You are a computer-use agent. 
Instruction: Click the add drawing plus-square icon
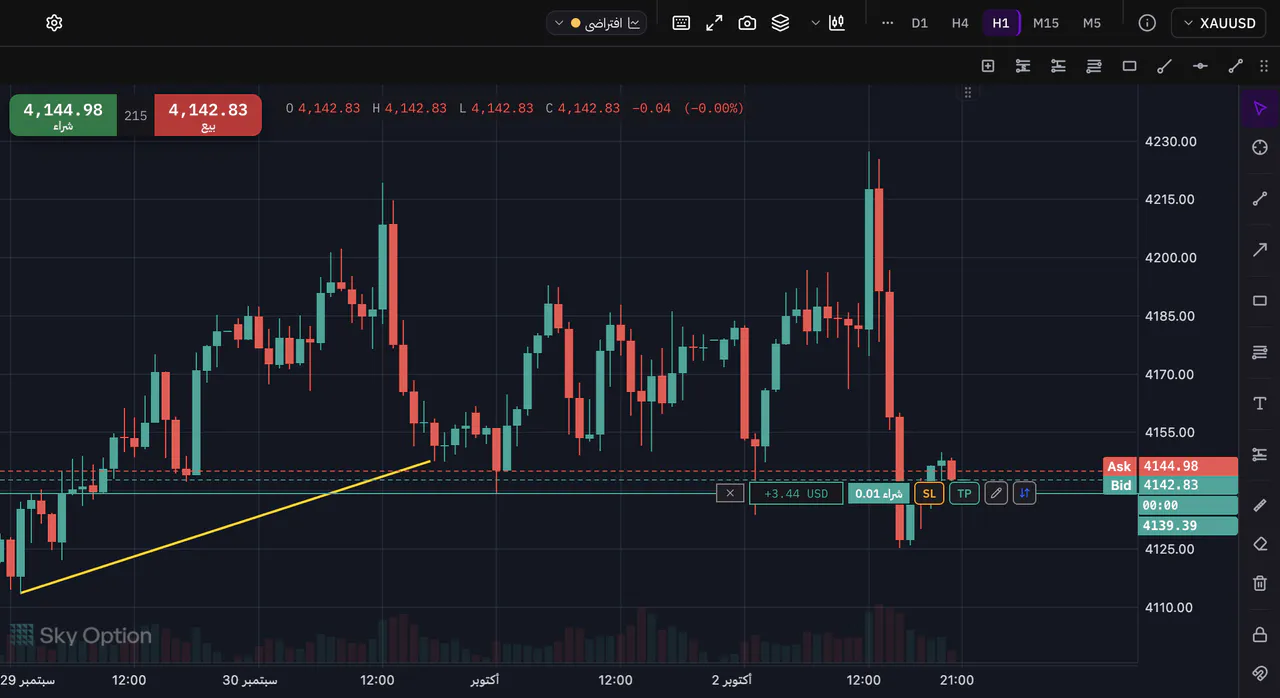tap(988, 66)
